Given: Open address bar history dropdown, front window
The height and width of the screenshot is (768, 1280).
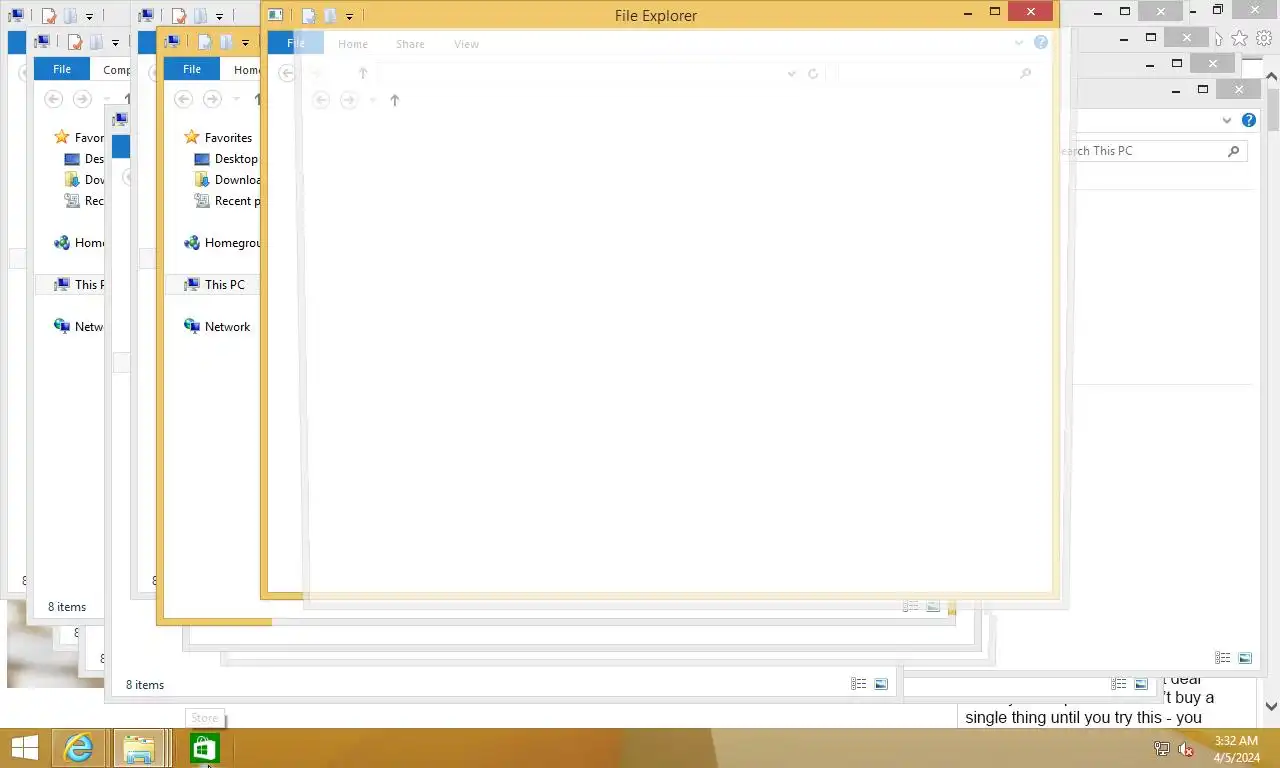Looking at the screenshot, I should click(792, 73).
